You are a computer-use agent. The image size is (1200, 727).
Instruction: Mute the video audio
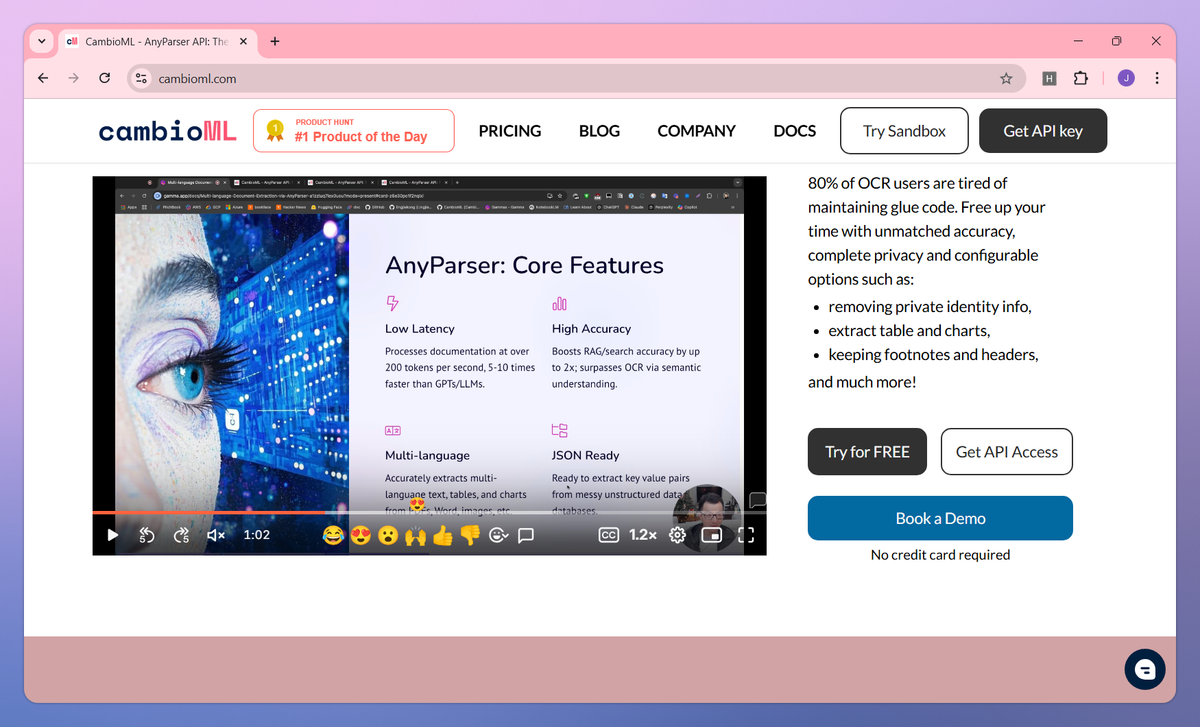tap(214, 535)
